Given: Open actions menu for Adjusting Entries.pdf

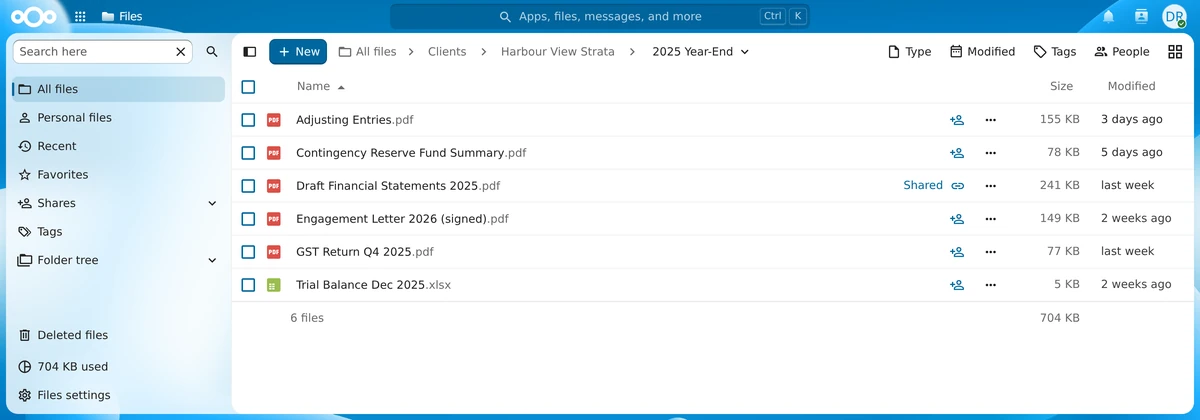Looking at the screenshot, I should point(990,119).
